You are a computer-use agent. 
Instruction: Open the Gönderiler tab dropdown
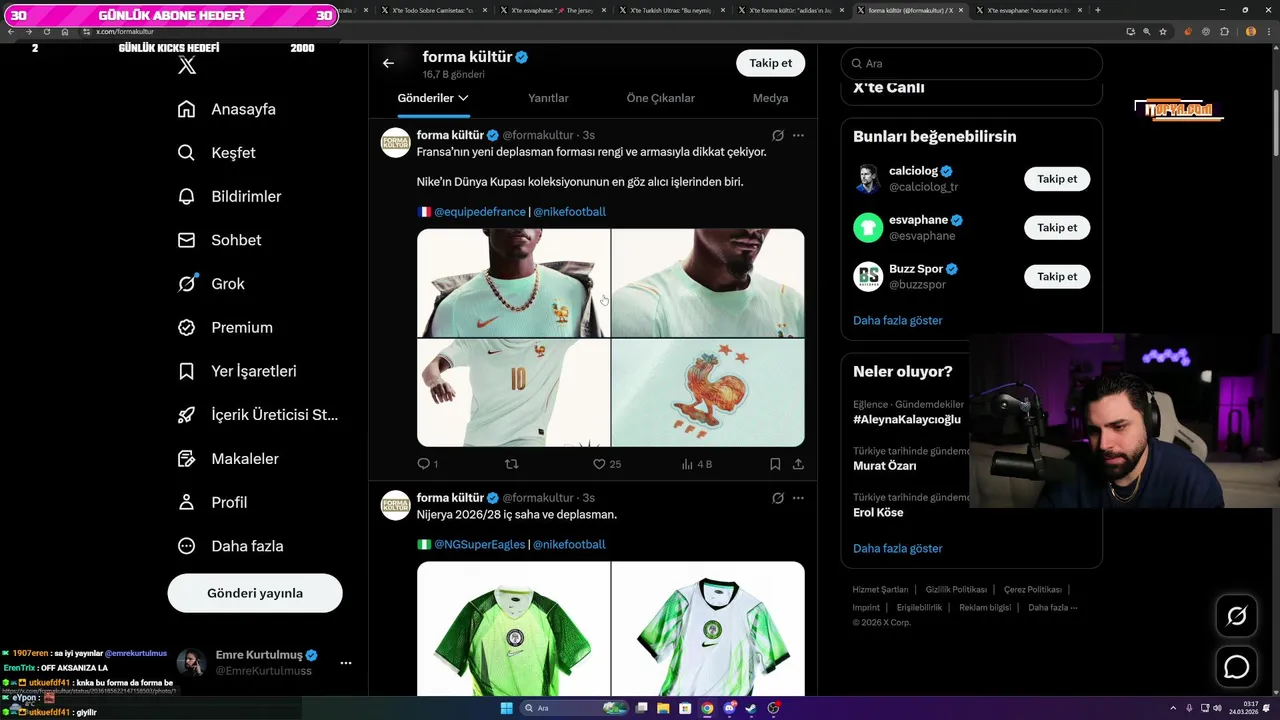[x=433, y=98]
